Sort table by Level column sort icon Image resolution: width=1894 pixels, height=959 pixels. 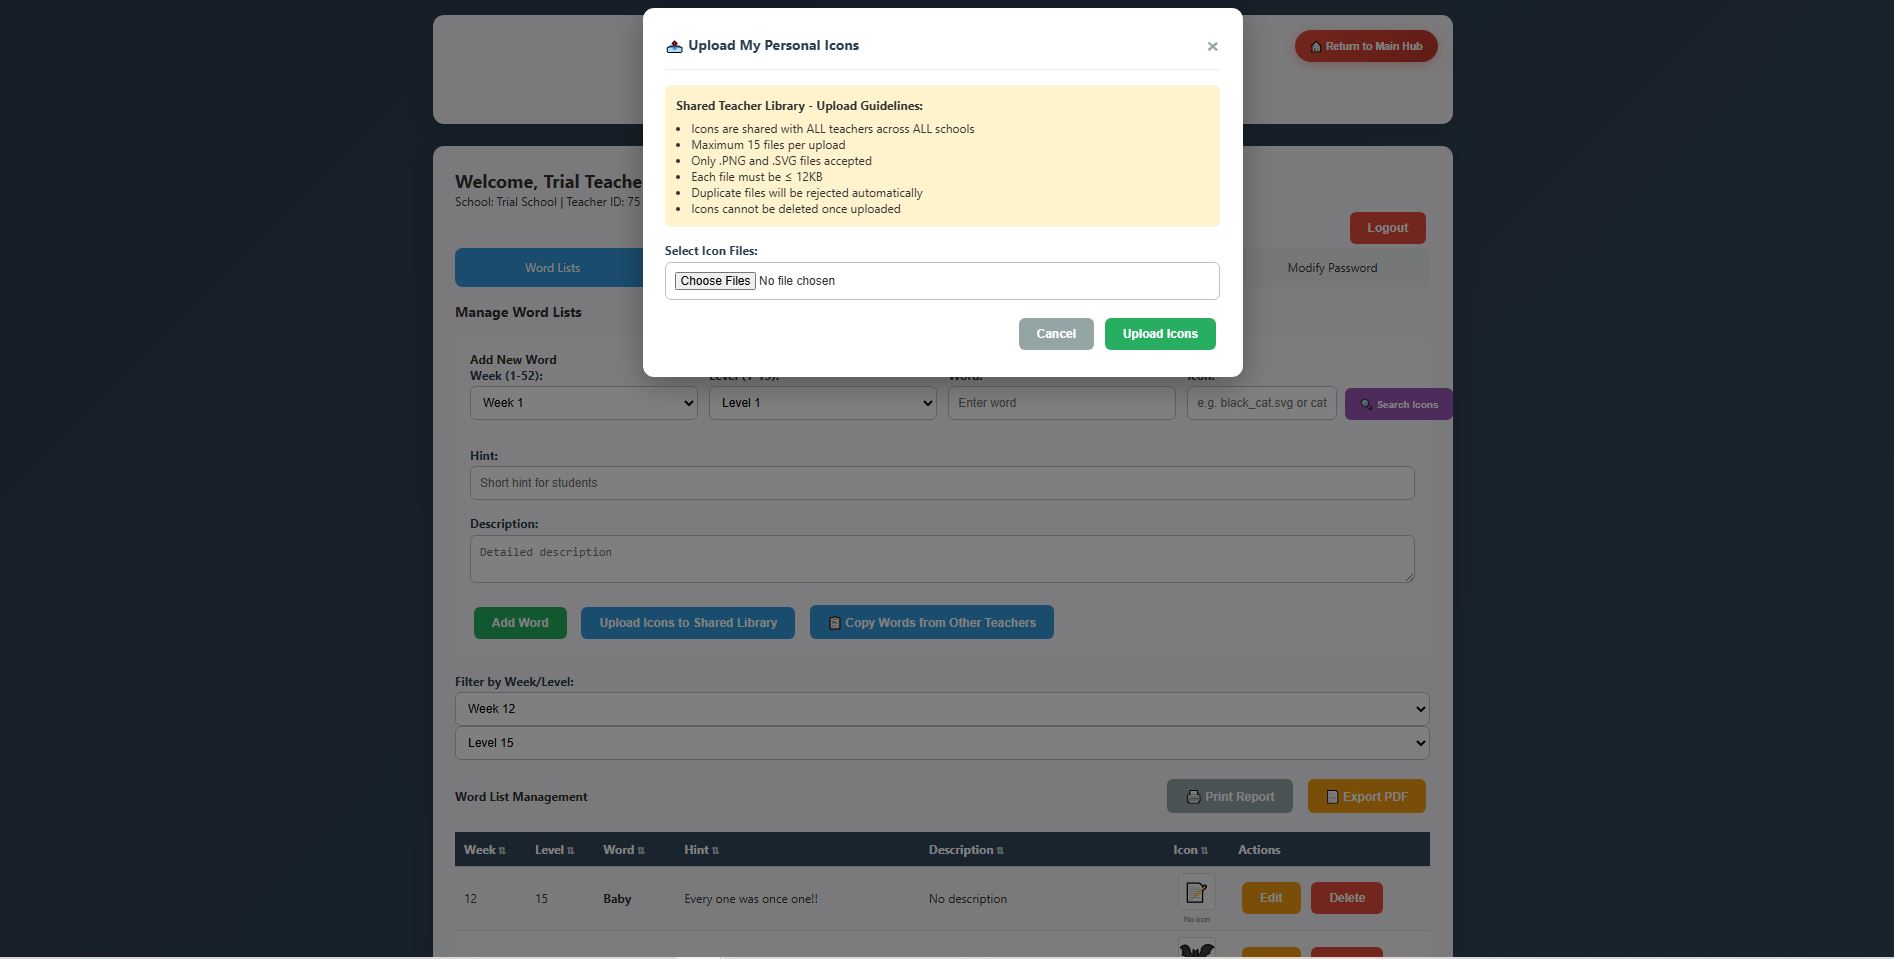pyautogui.click(x=570, y=851)
